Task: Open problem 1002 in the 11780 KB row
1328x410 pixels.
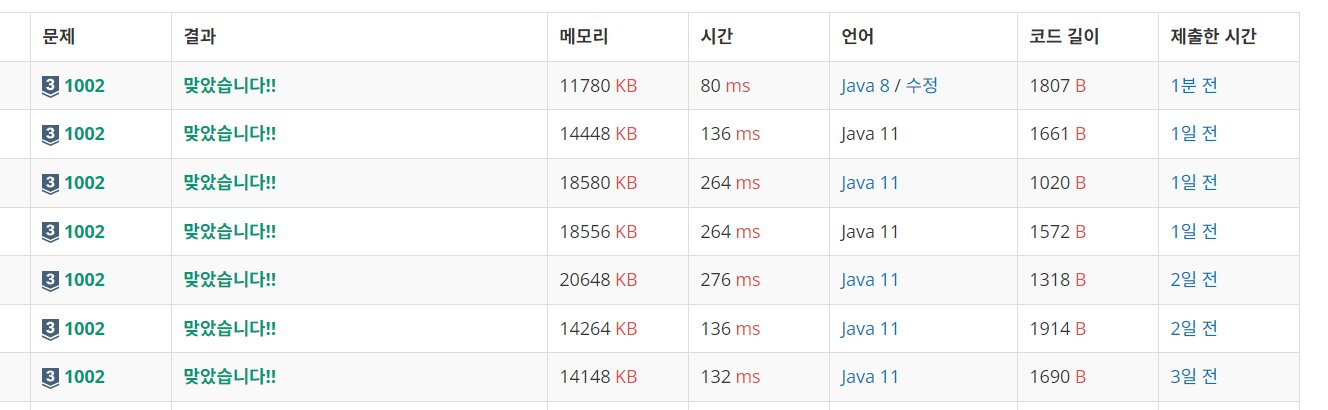Action: pyautogui.click(x=84, y=86)
